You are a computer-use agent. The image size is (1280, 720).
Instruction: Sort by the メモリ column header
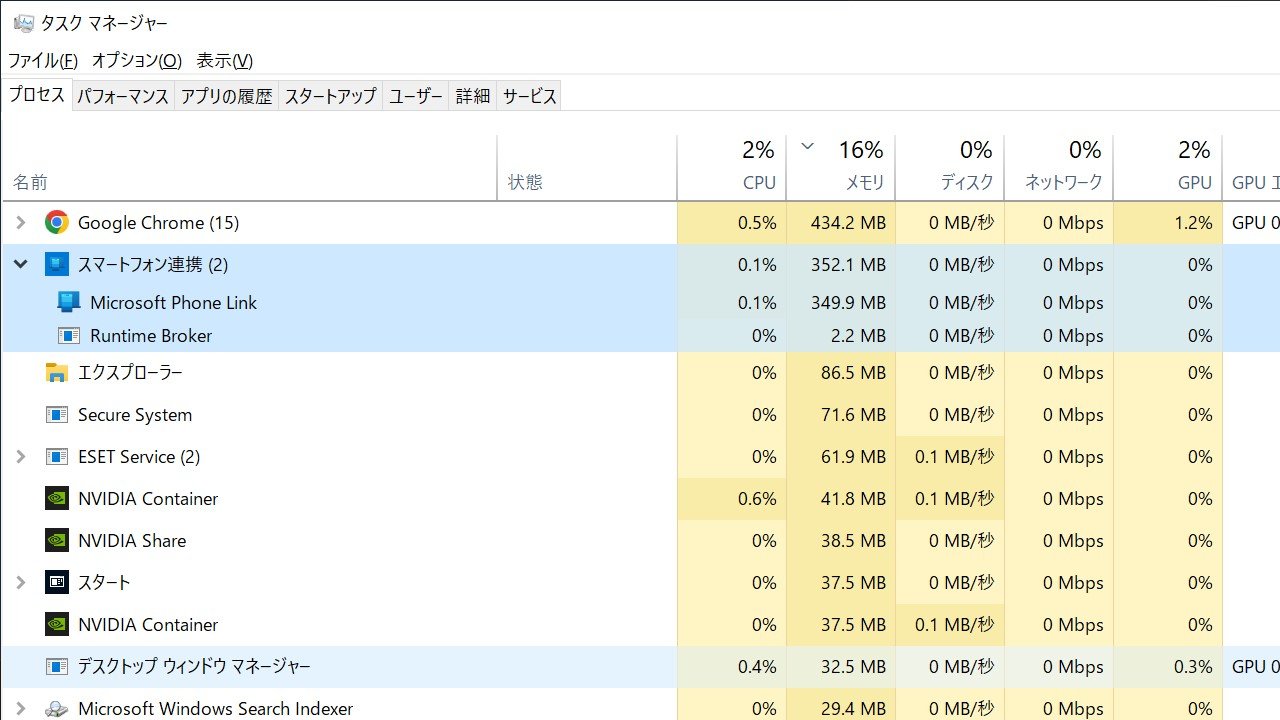(841, 168)
